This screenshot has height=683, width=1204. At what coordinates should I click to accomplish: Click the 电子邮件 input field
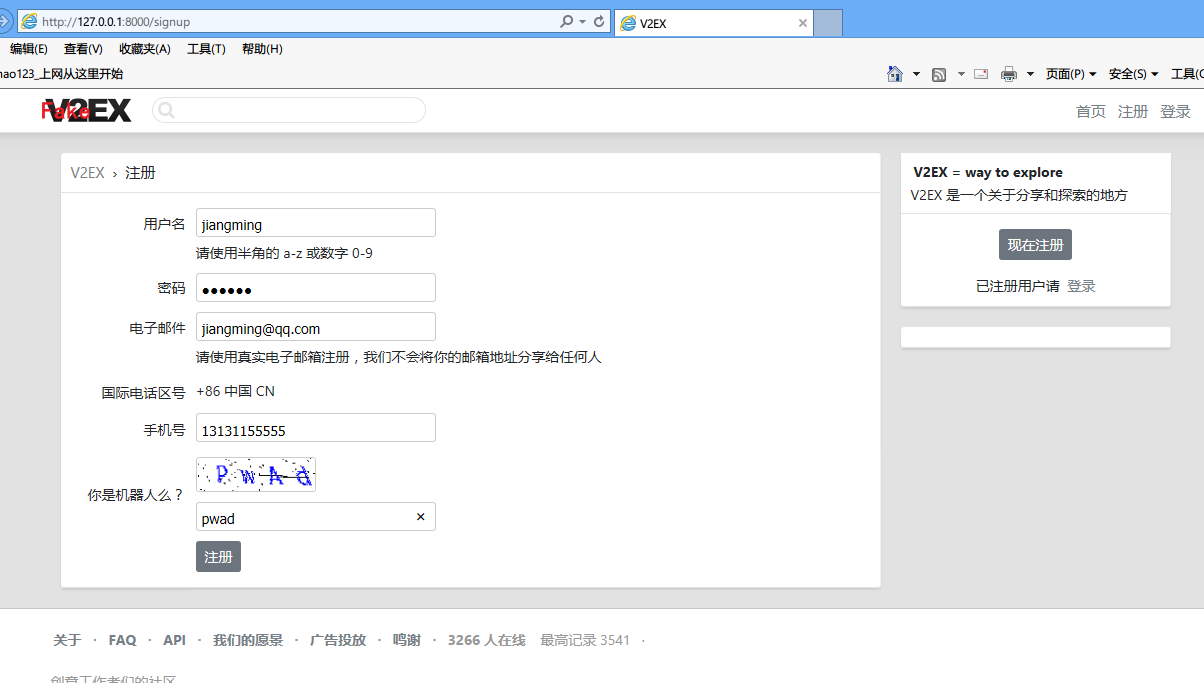(x=316, y=327)
